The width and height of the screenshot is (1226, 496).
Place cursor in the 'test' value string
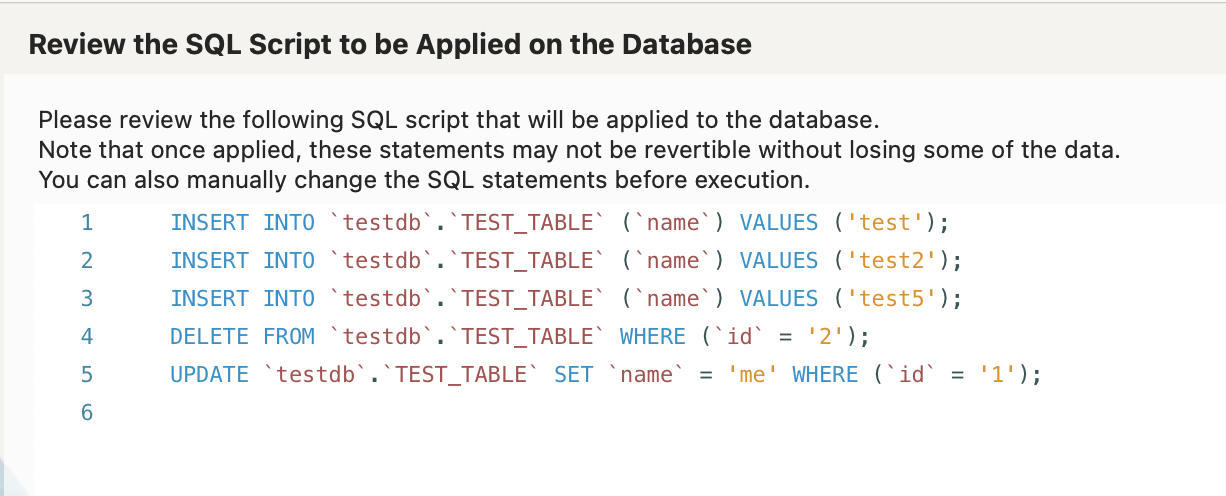pyautogui.click(x=884, y=222)
